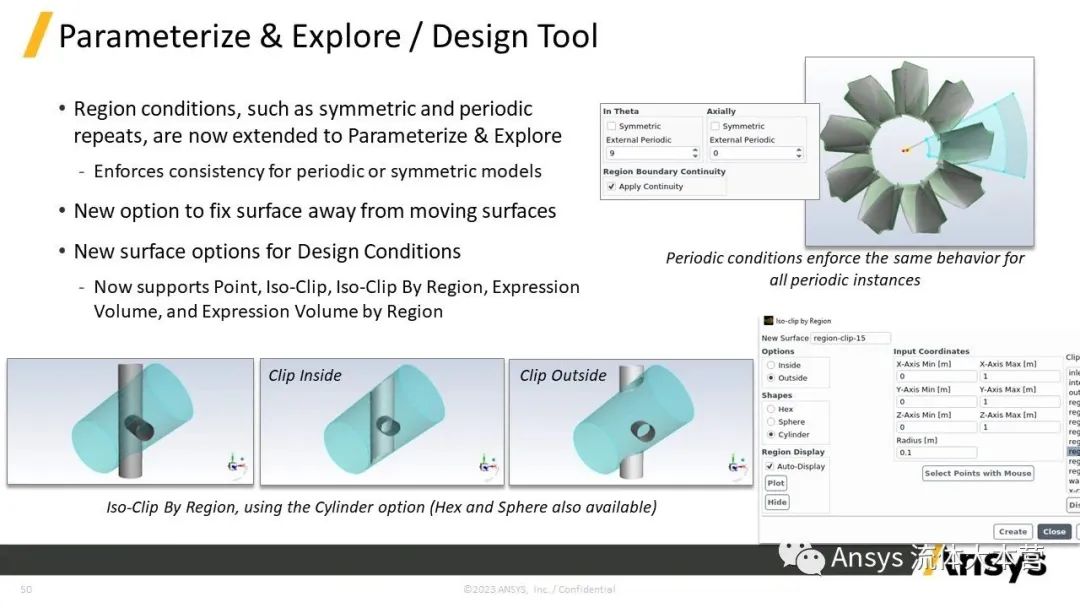Click the X-Axis Min input field
Viewport: 1080px width, 608px height.
click(x=936, y=376)
